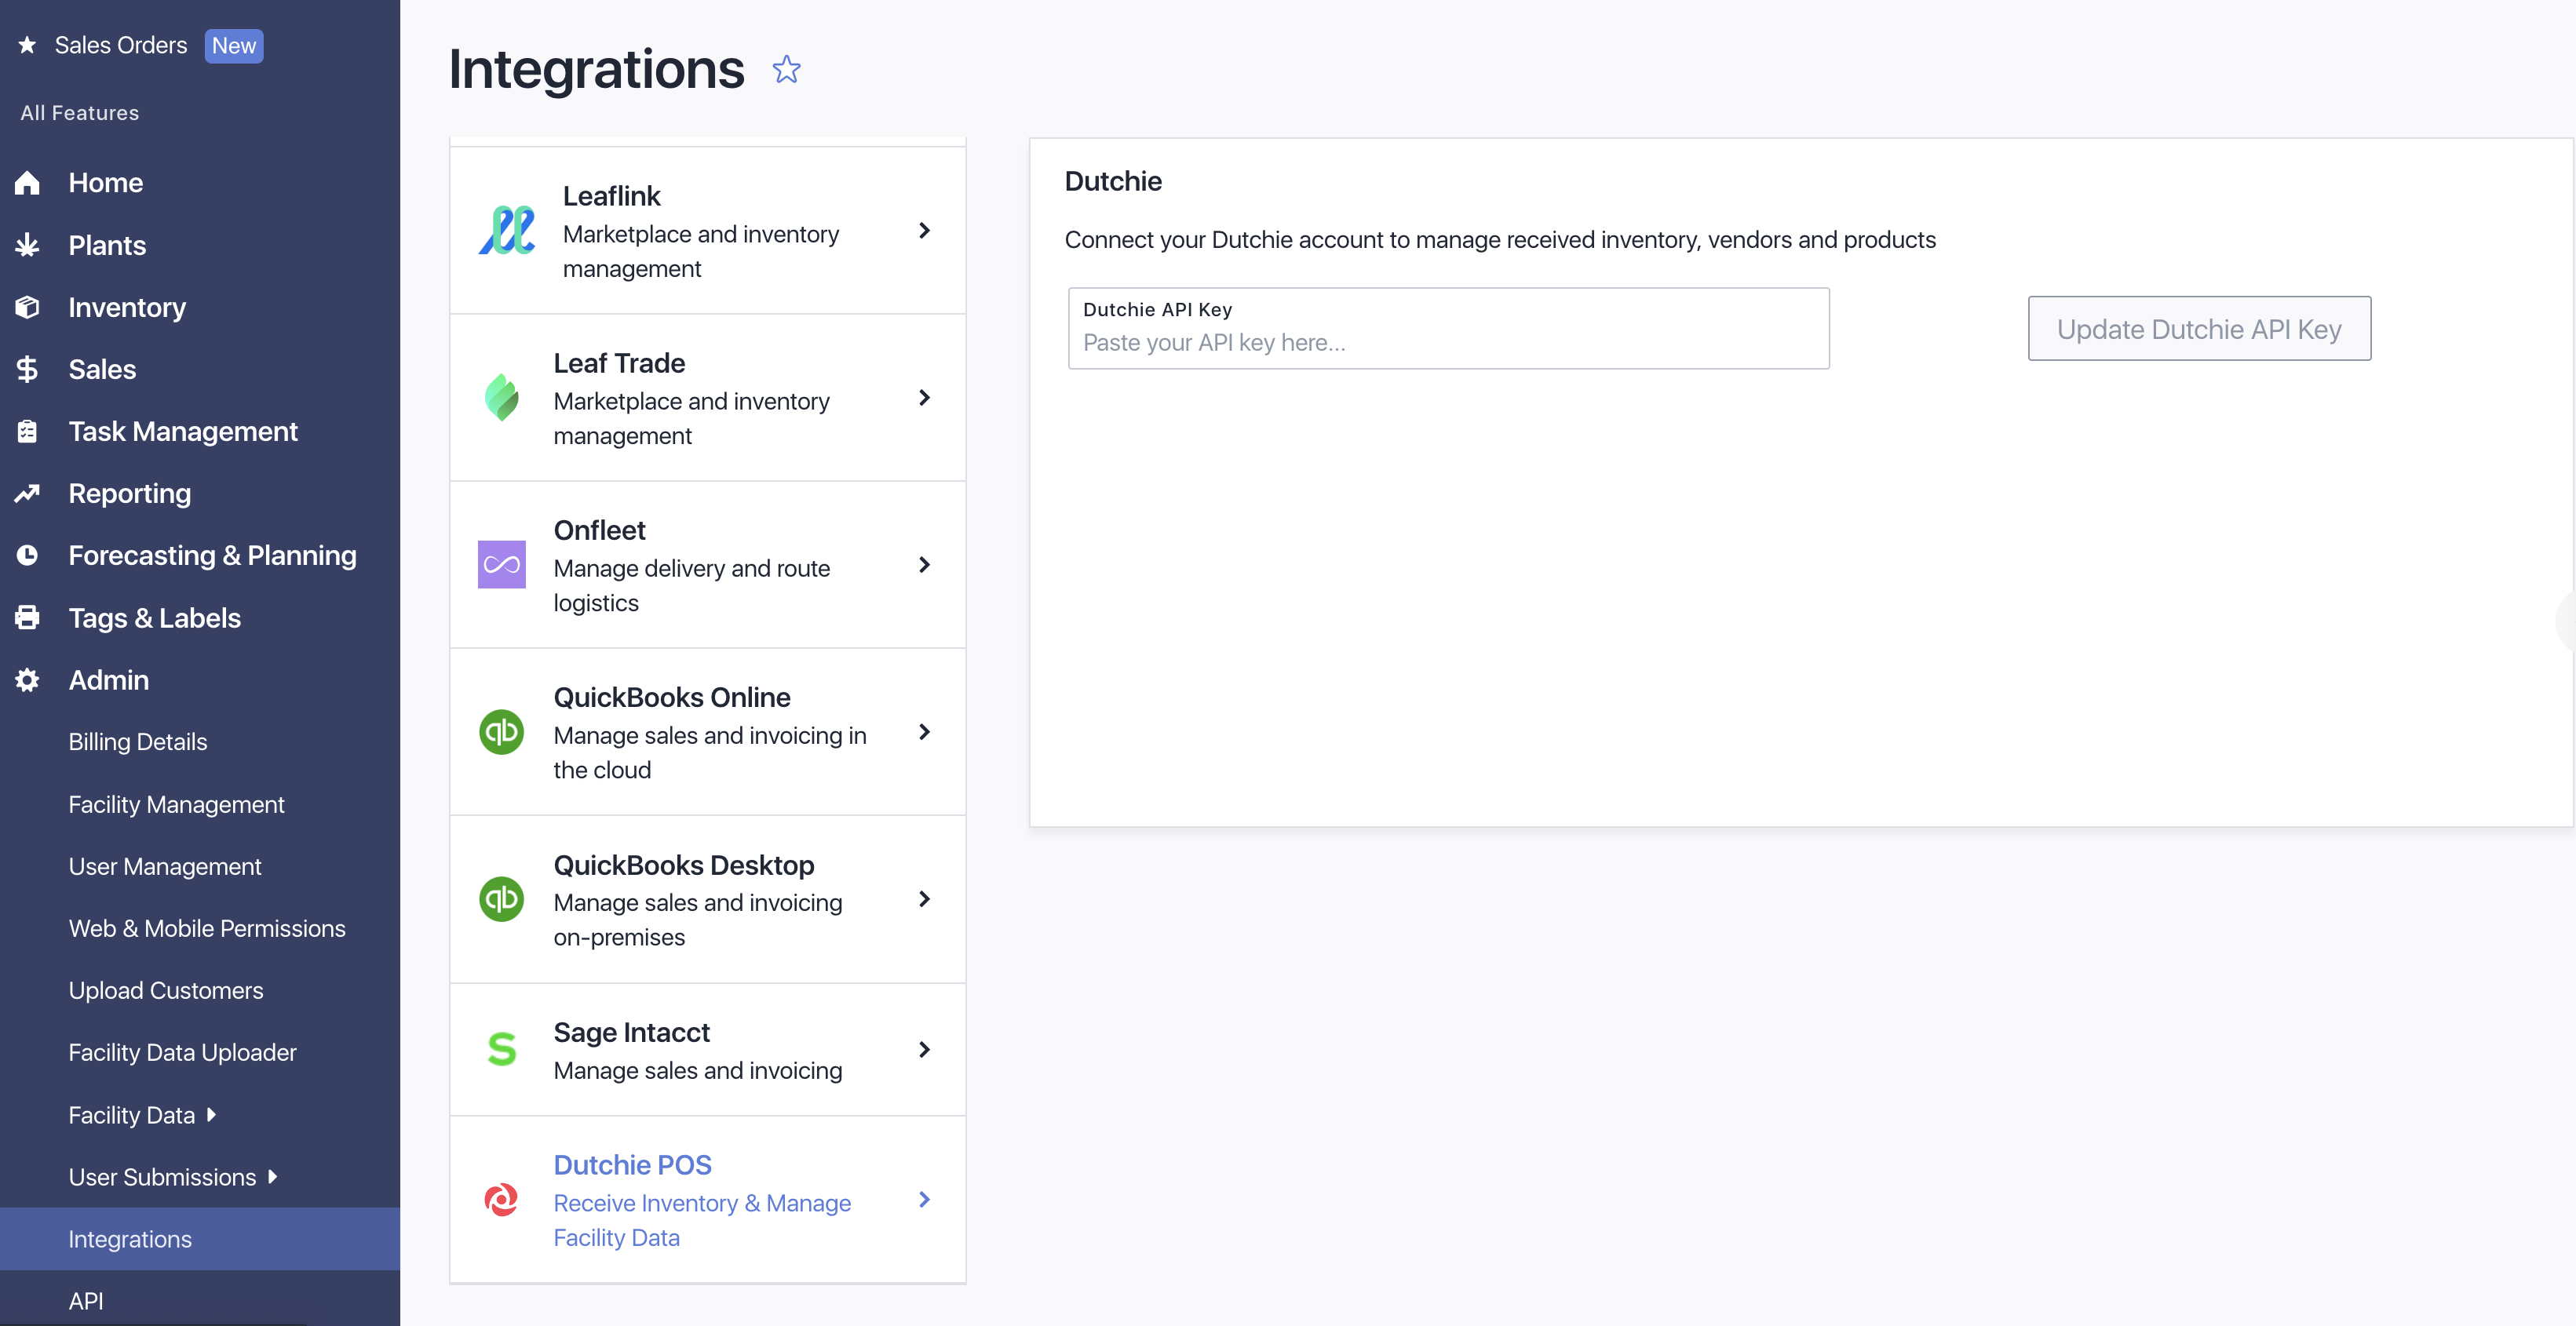Screen dimensions: 2576x1326
Task: Select Integrations in the Admin submenu
Action: click(x=200, y=1238)
